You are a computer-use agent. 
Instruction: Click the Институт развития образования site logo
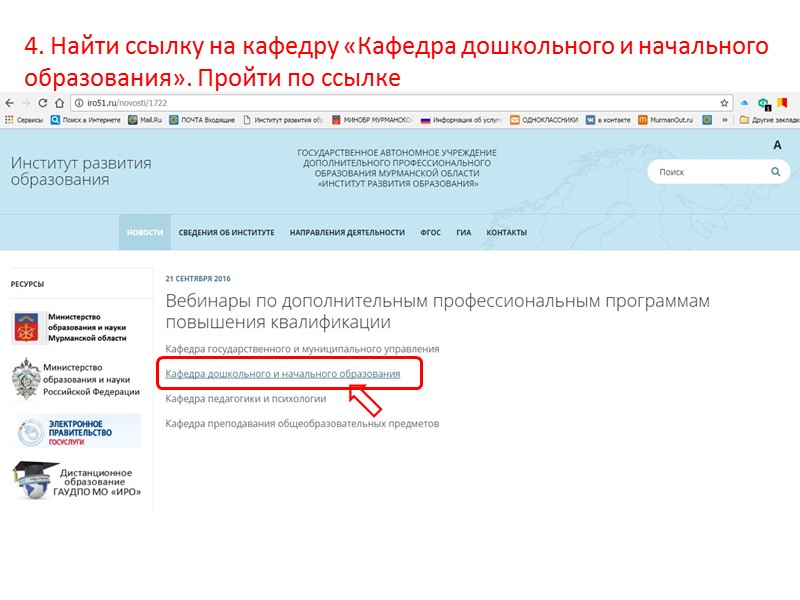click(81, 171)
